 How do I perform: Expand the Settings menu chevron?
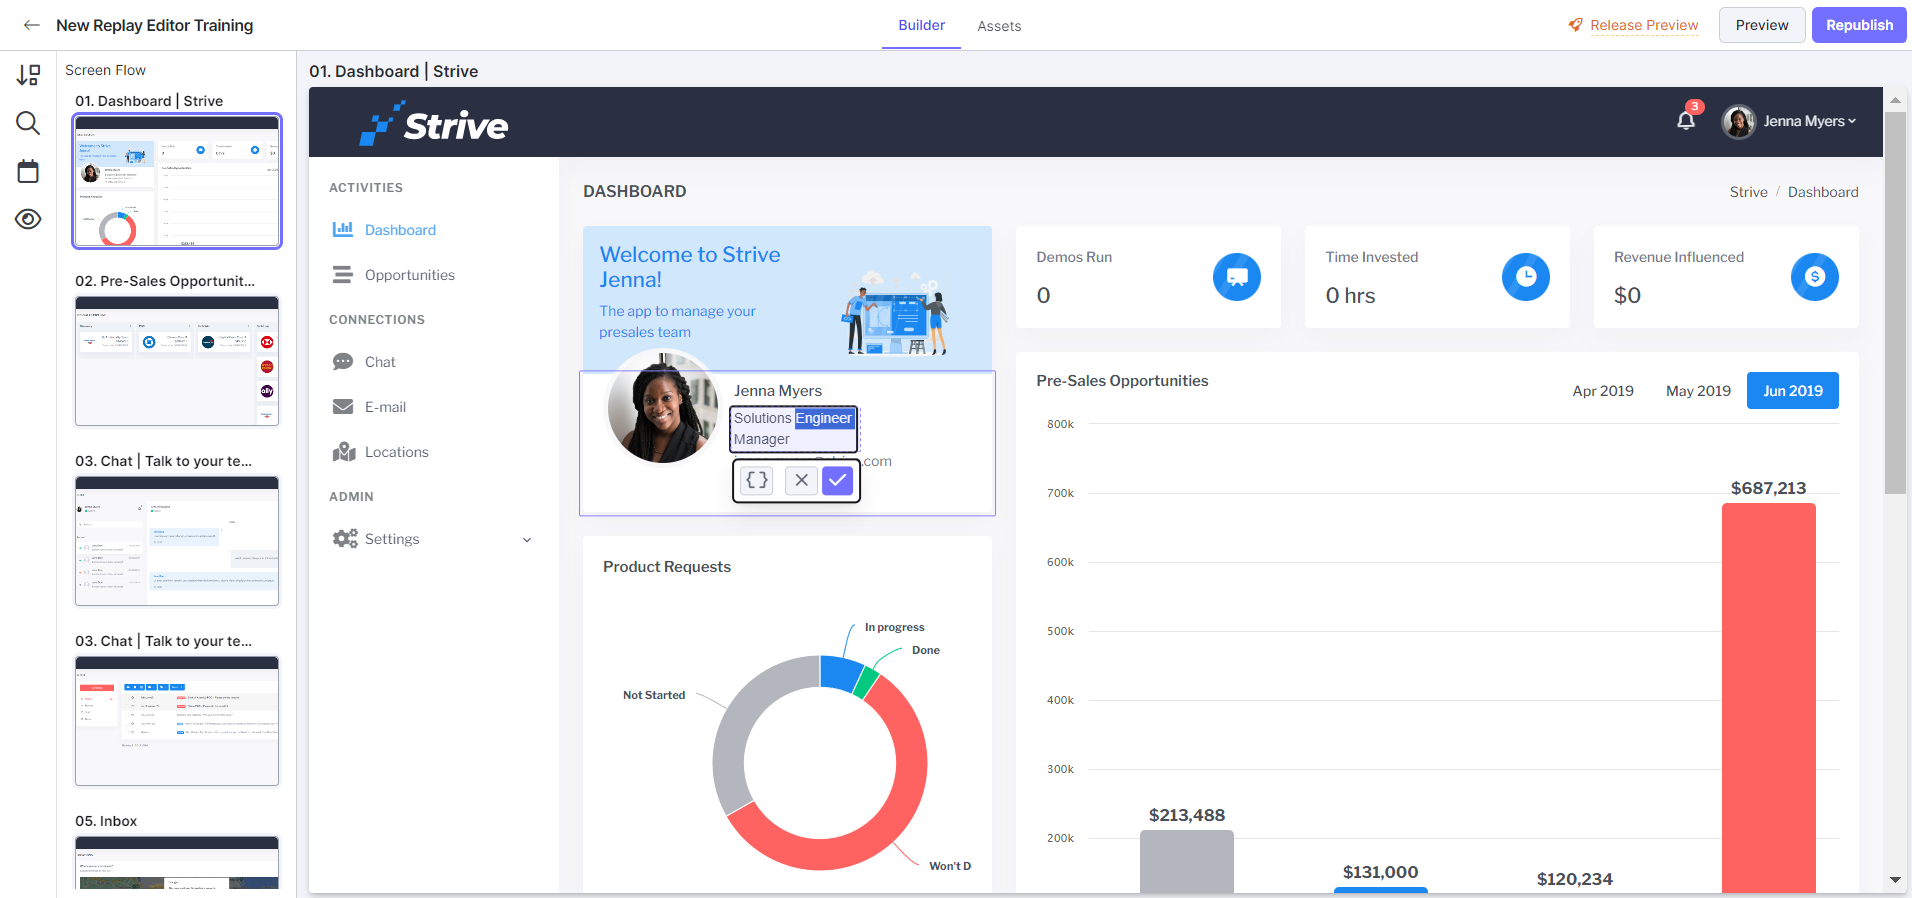coord(527,540)
